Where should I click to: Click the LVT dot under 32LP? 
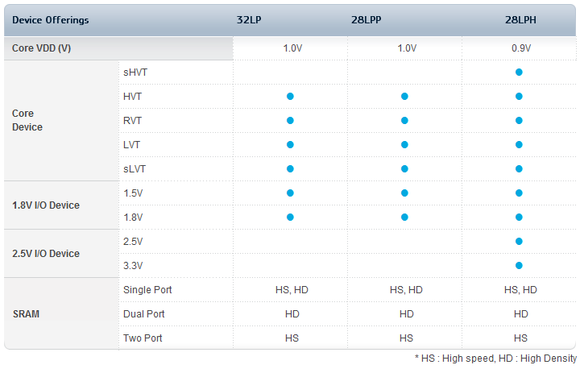[x=290, y=145]
